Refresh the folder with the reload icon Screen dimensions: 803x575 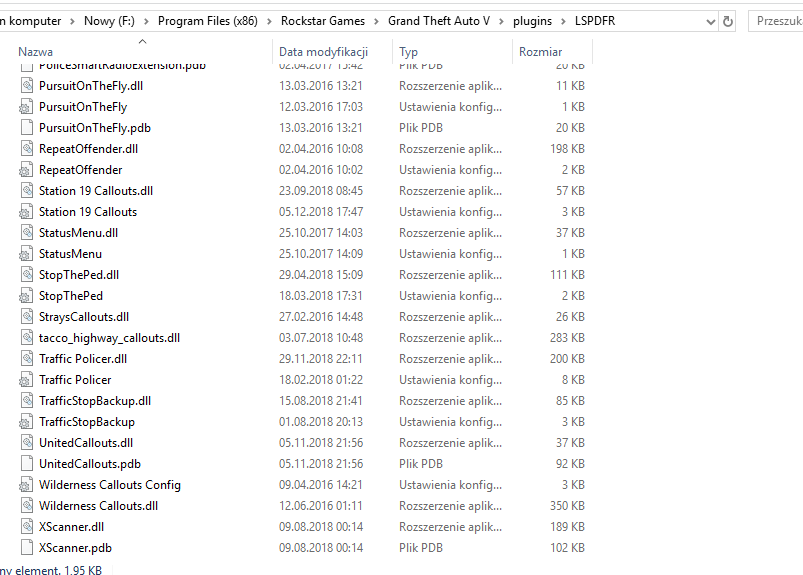click(x=727, y=22)
